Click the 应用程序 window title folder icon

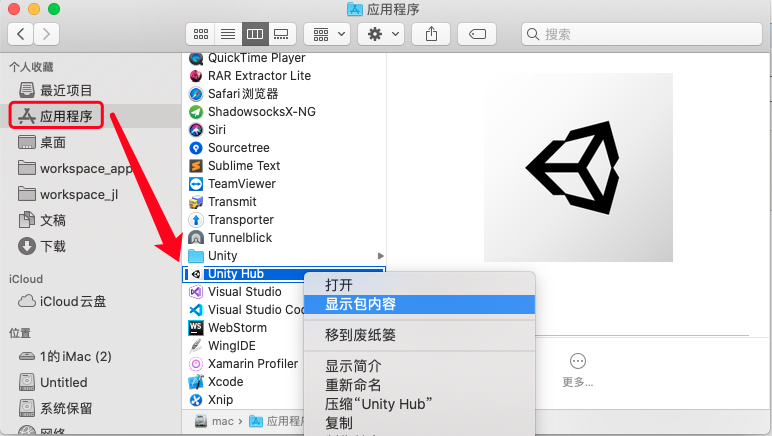(354, 9)
